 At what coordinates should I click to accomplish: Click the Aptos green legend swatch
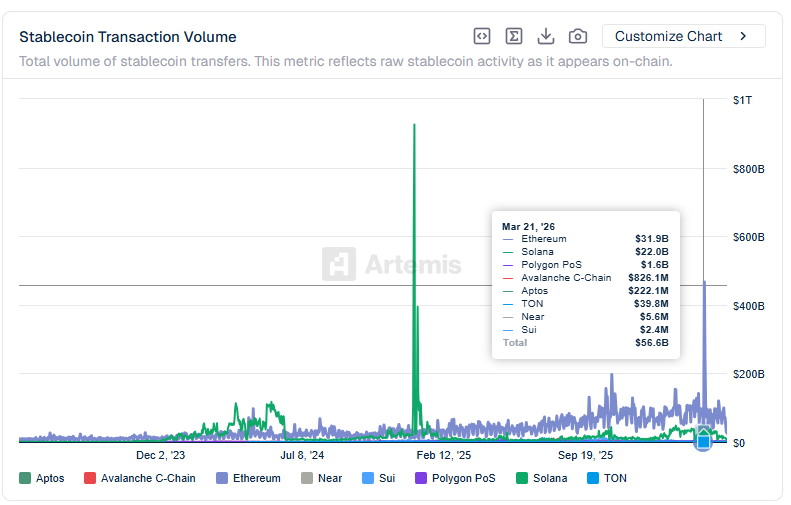(x=25, y=478)
